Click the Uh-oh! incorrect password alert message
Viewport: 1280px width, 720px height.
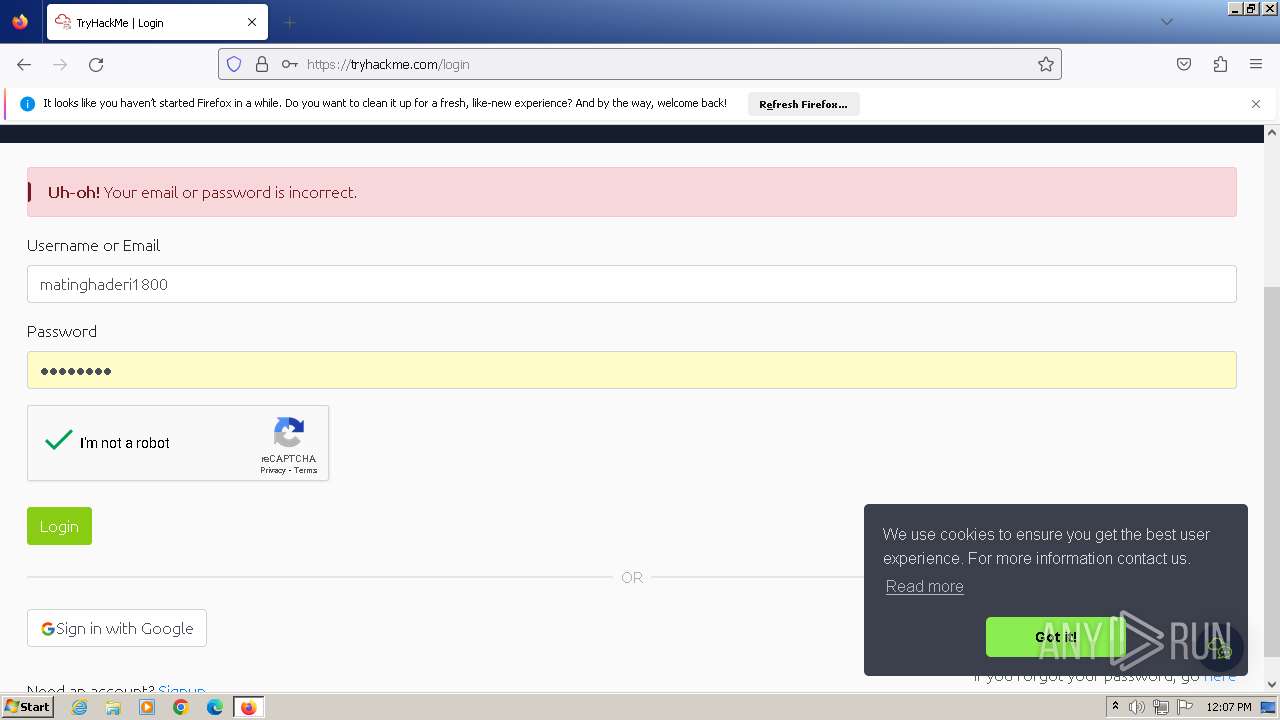pyautogui.click(x=632, y=192)
